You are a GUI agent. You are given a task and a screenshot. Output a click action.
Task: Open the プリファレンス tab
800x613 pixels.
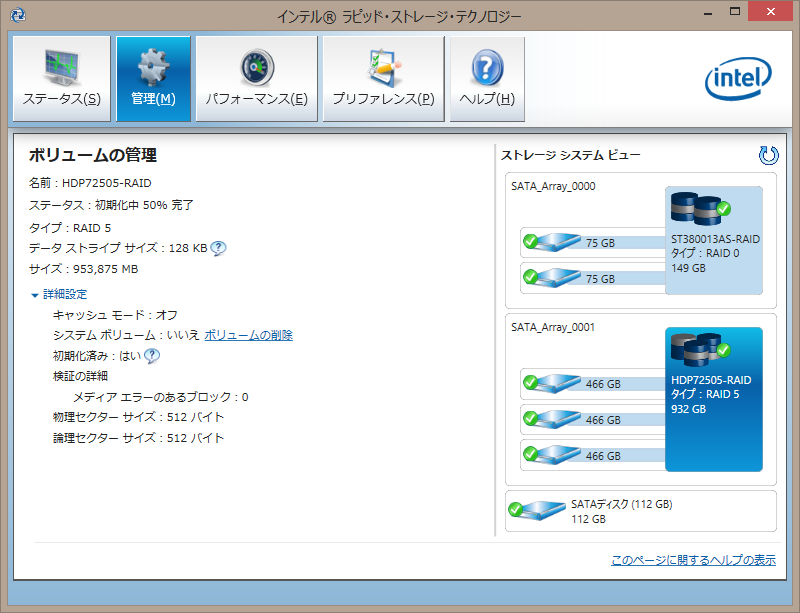[383, 79]
